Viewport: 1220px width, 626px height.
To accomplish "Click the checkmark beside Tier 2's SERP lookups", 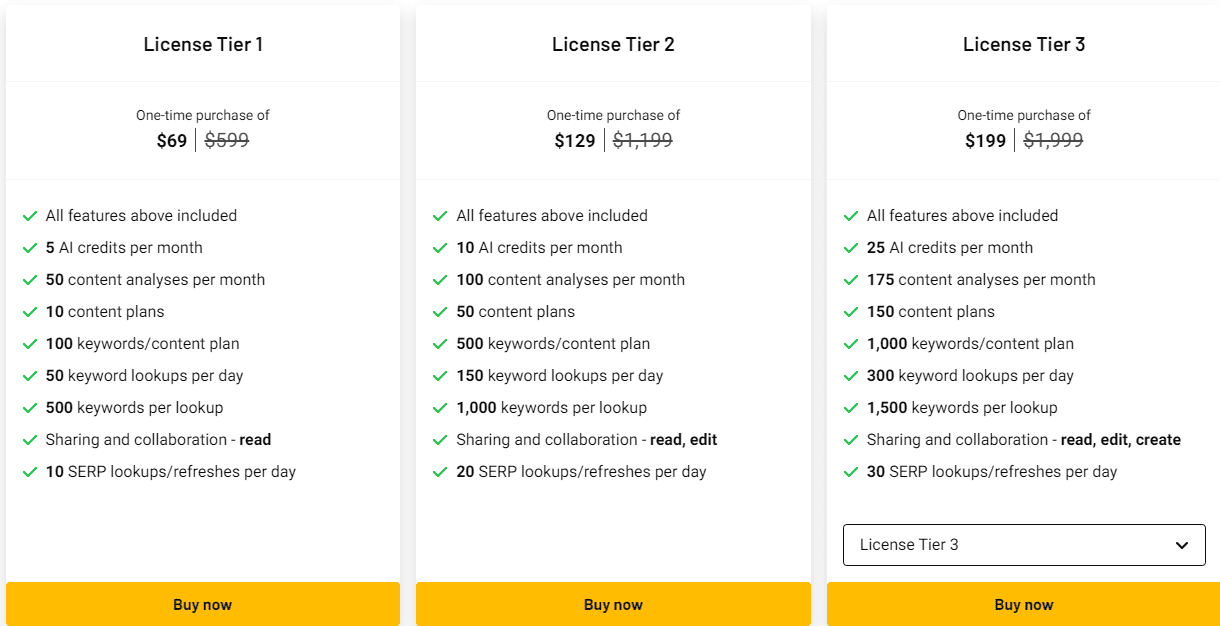I will pos(440,471).
